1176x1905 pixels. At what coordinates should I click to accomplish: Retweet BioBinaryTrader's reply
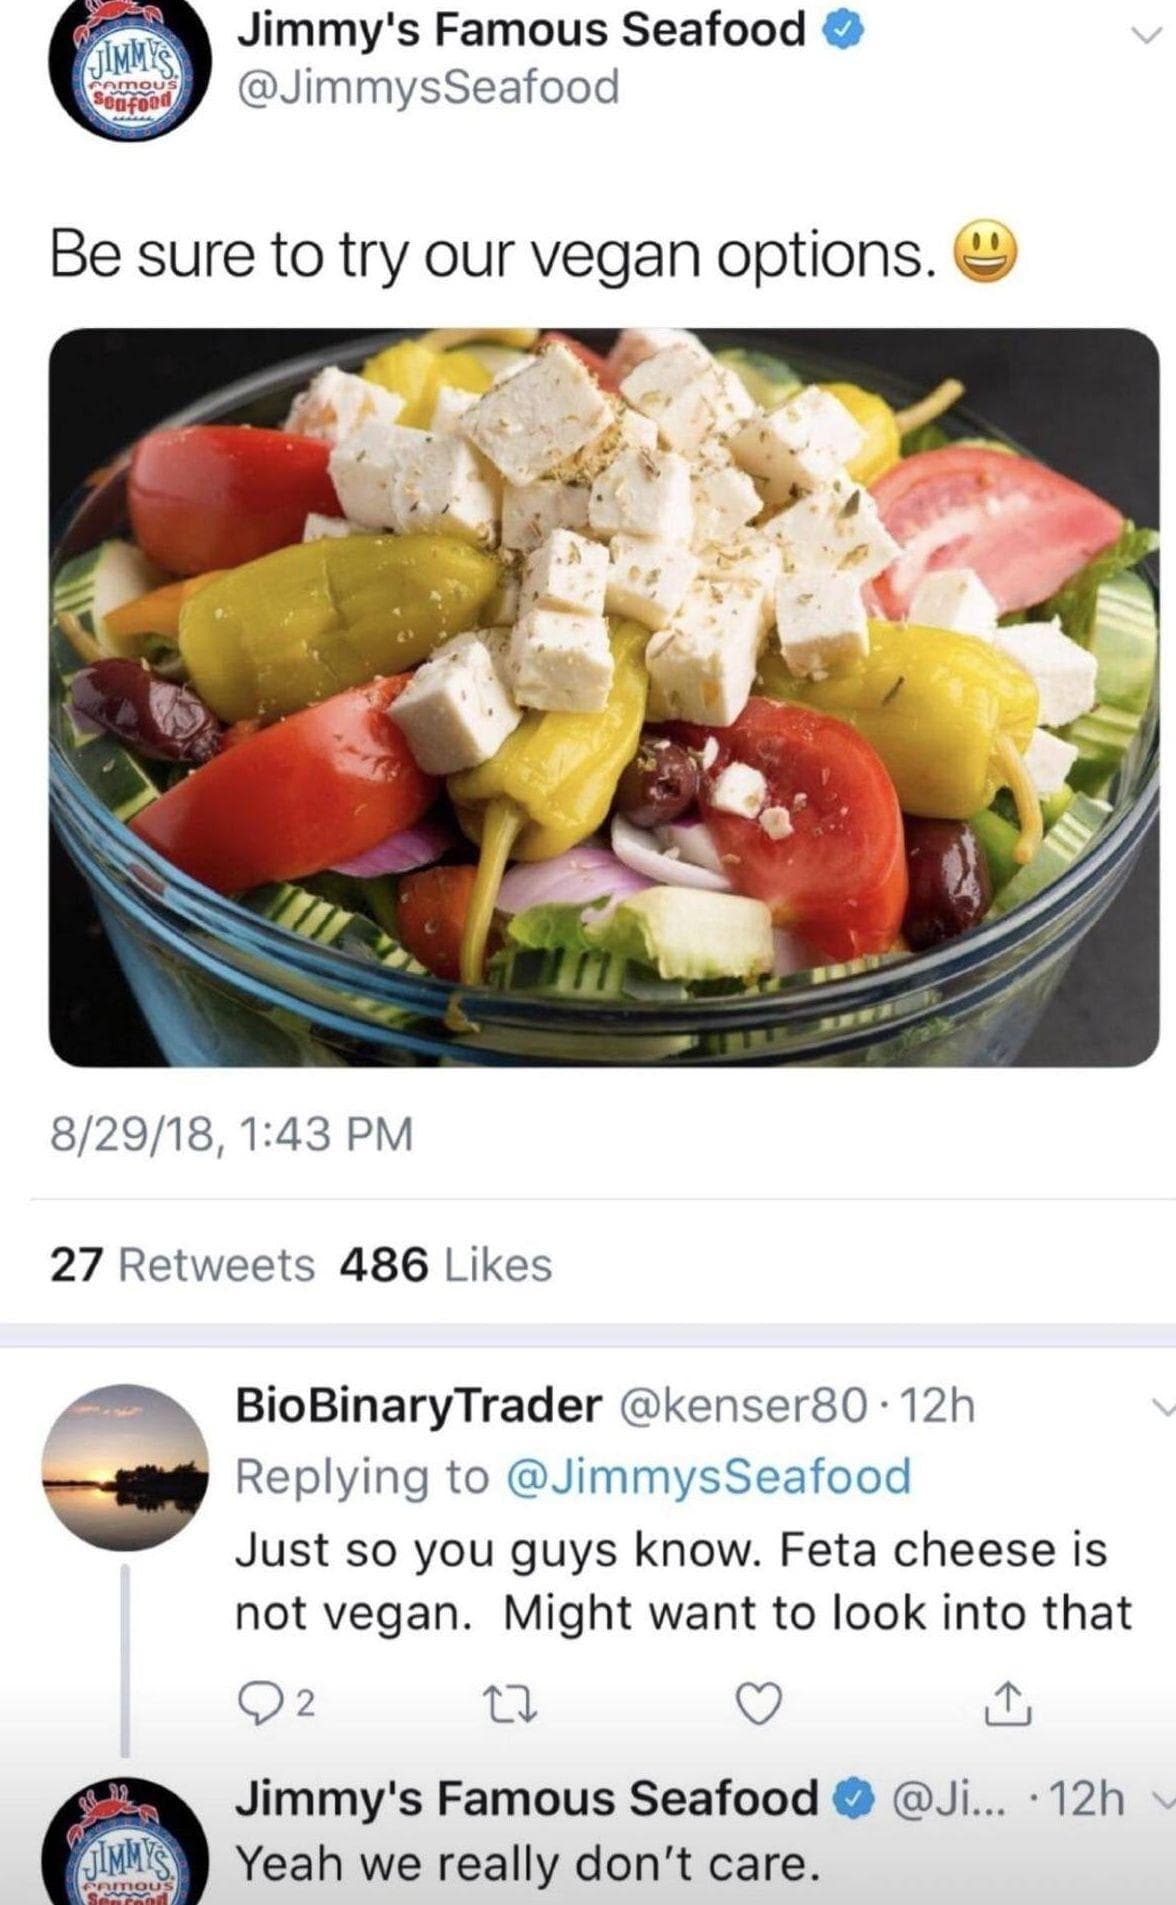point(518,1702)
